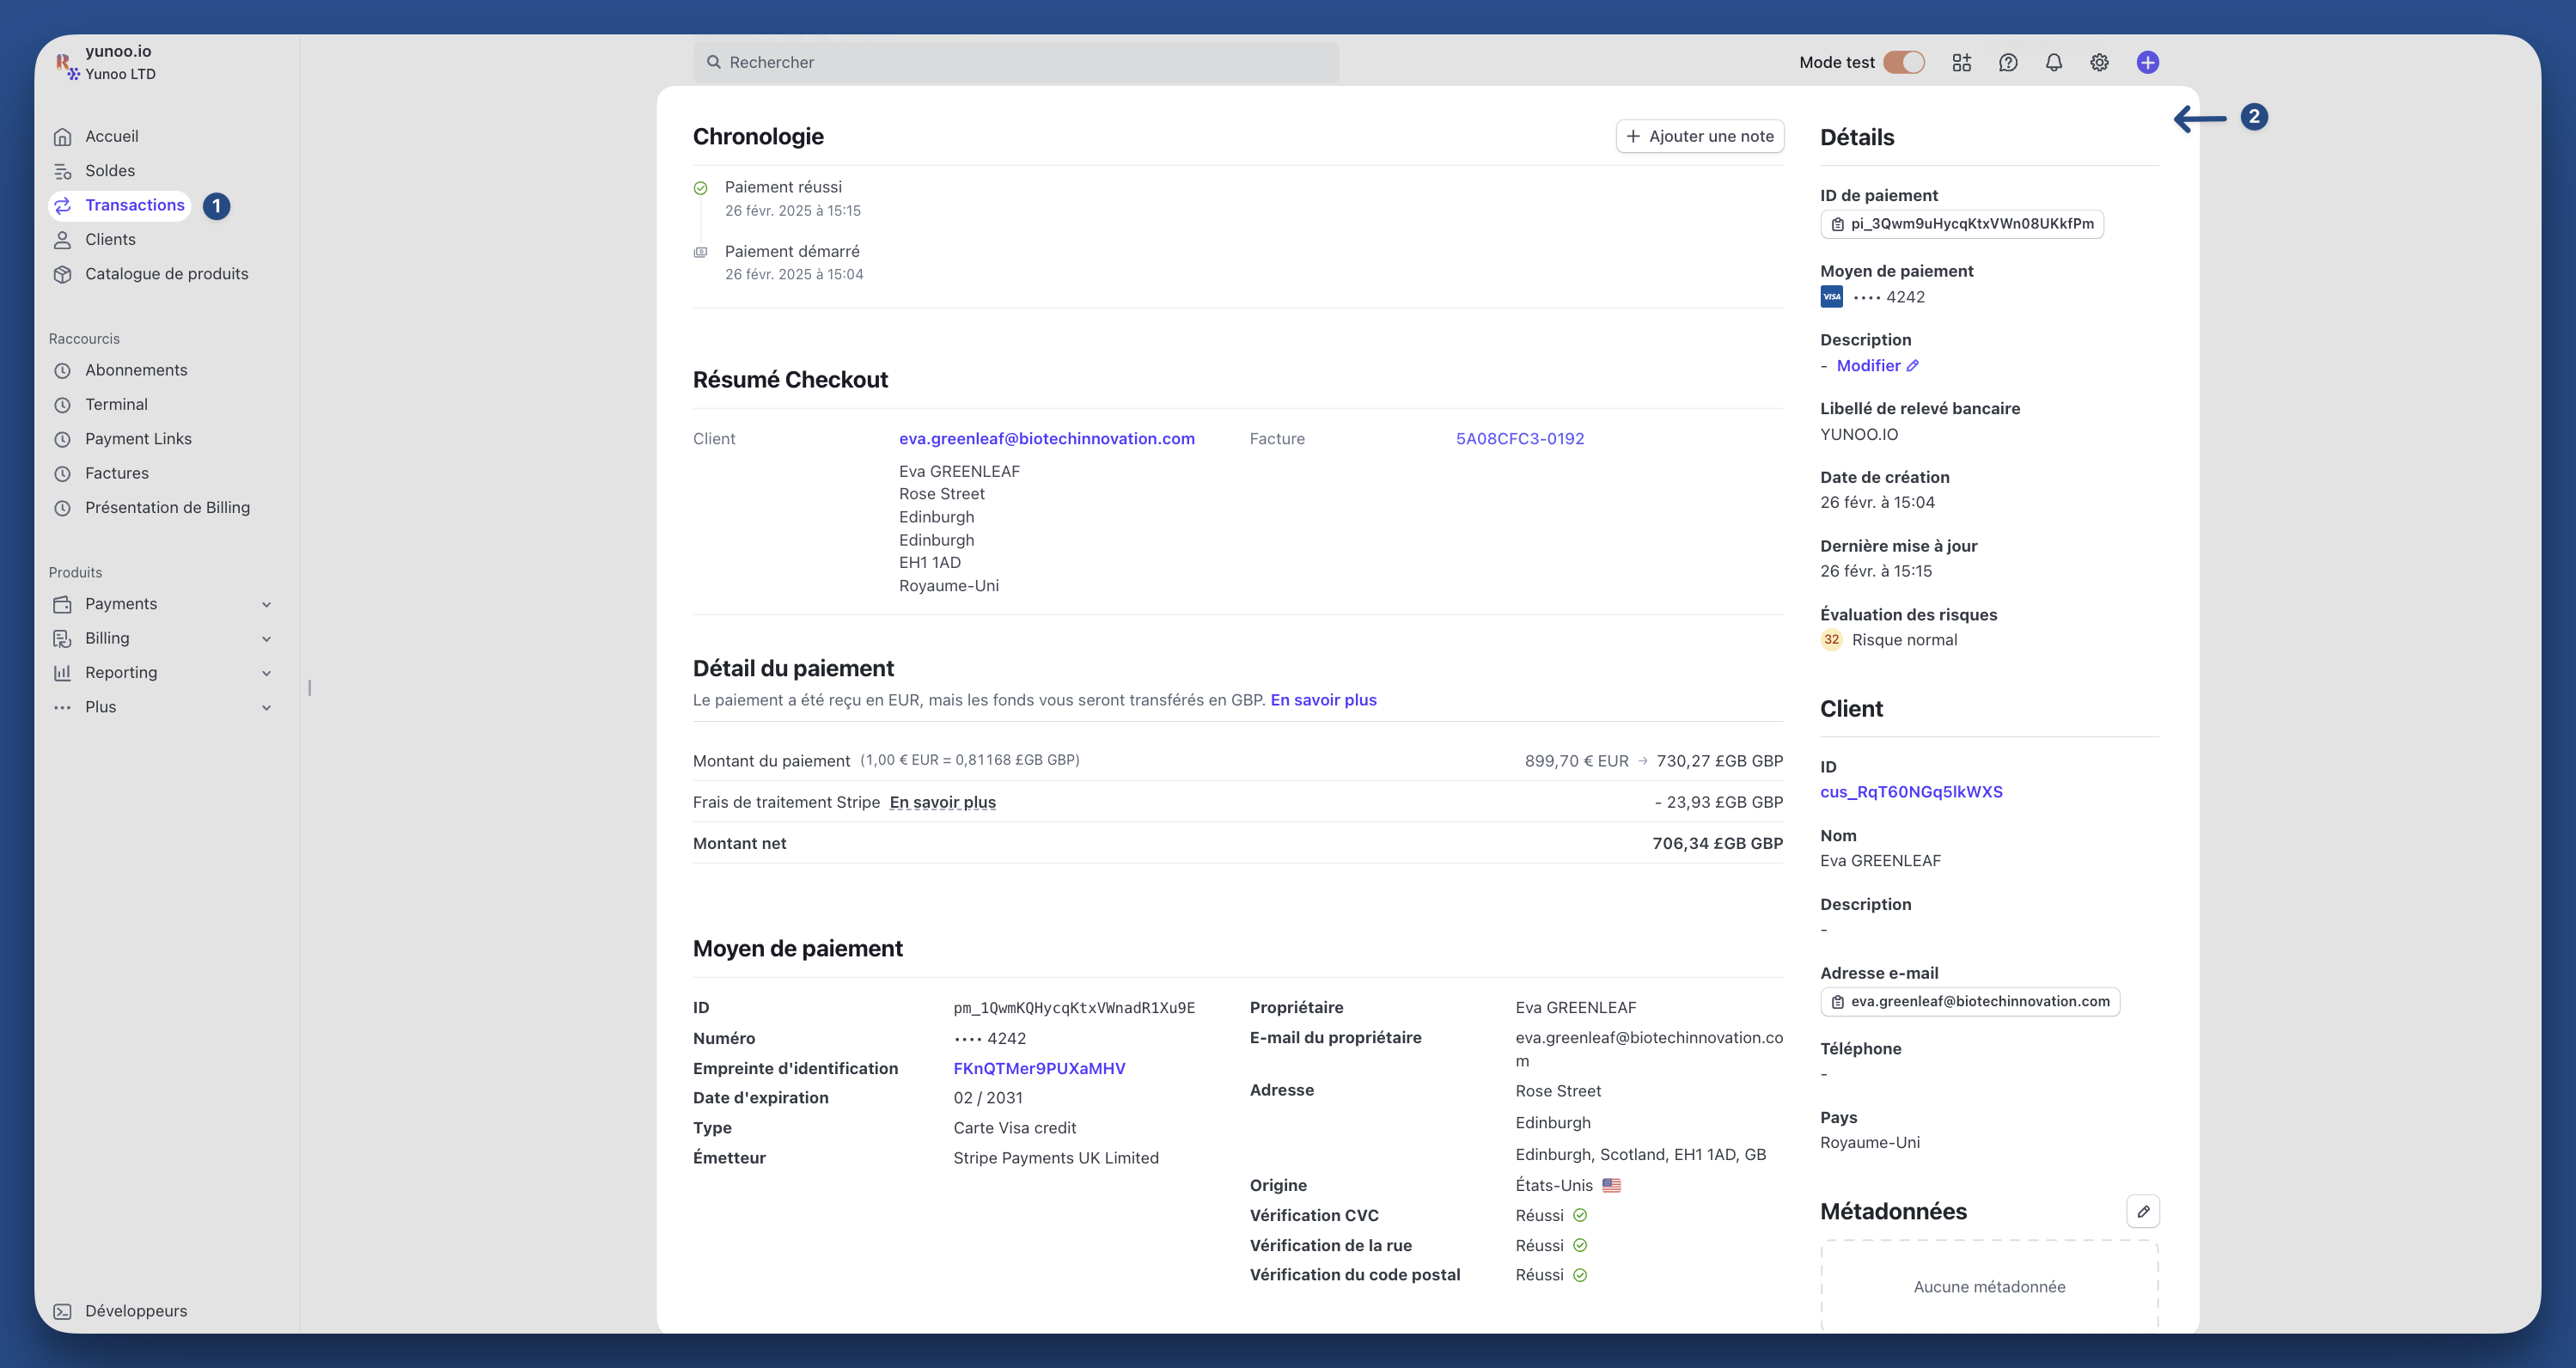Open the apps grid icon in the top bar
Screen dimensions: 2576x1368
pyautogui.click(x=1961, y=62)
